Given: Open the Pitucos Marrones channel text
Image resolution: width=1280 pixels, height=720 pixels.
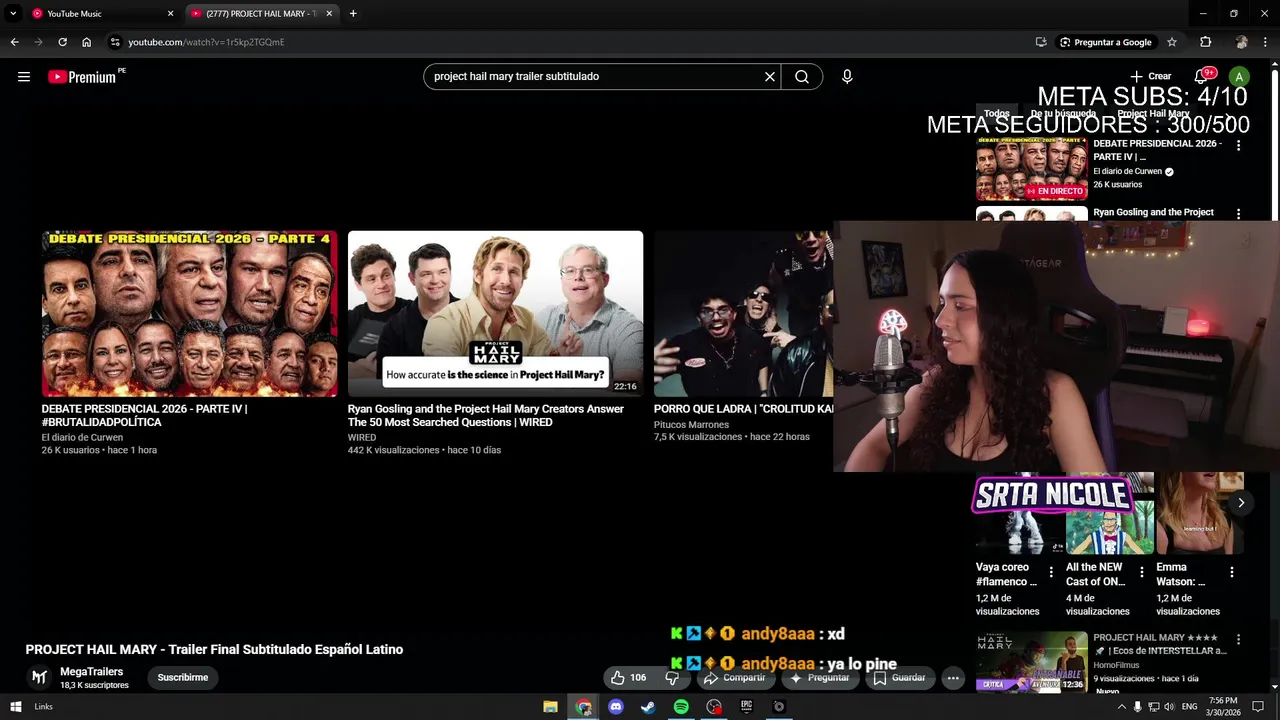Looking at the screenshot, I should pos(691,425).
